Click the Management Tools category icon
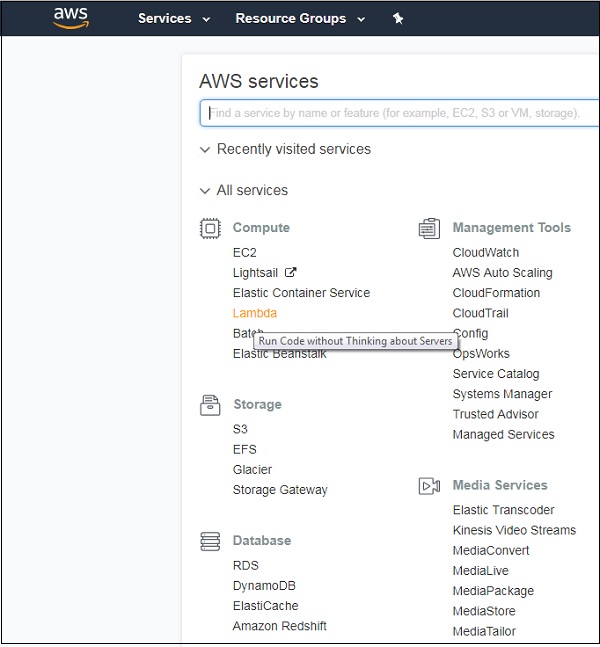 coord(429,228)
